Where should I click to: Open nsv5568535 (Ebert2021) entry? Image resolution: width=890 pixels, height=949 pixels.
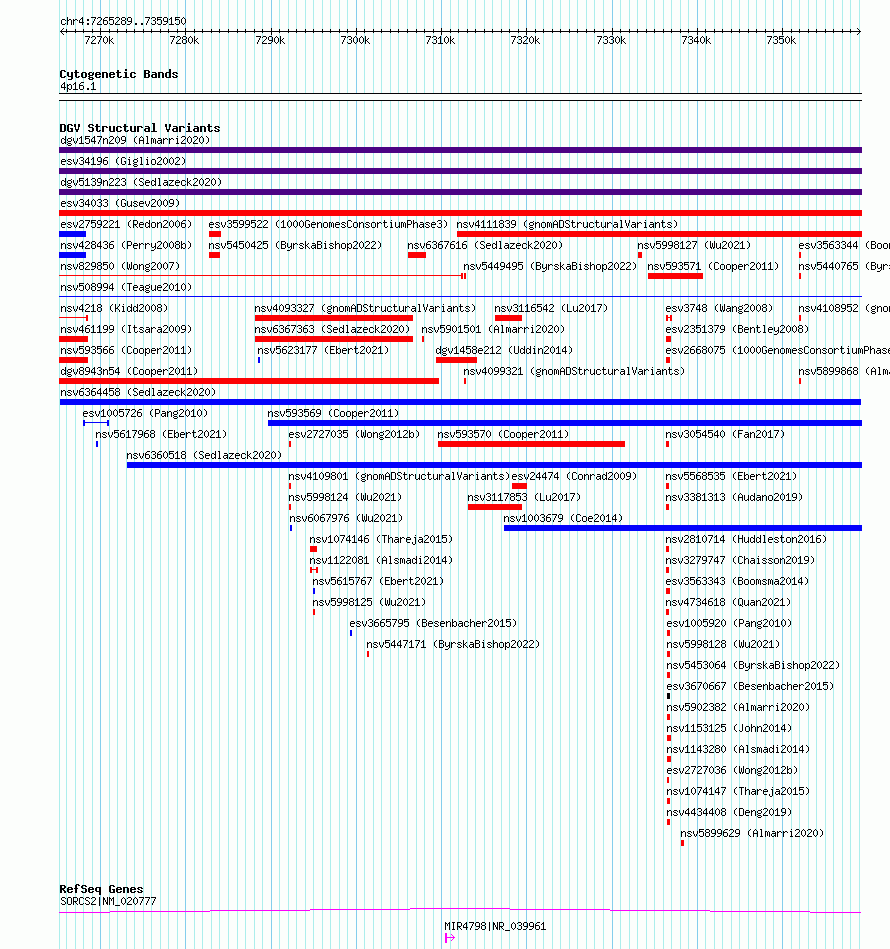(731, 477)
